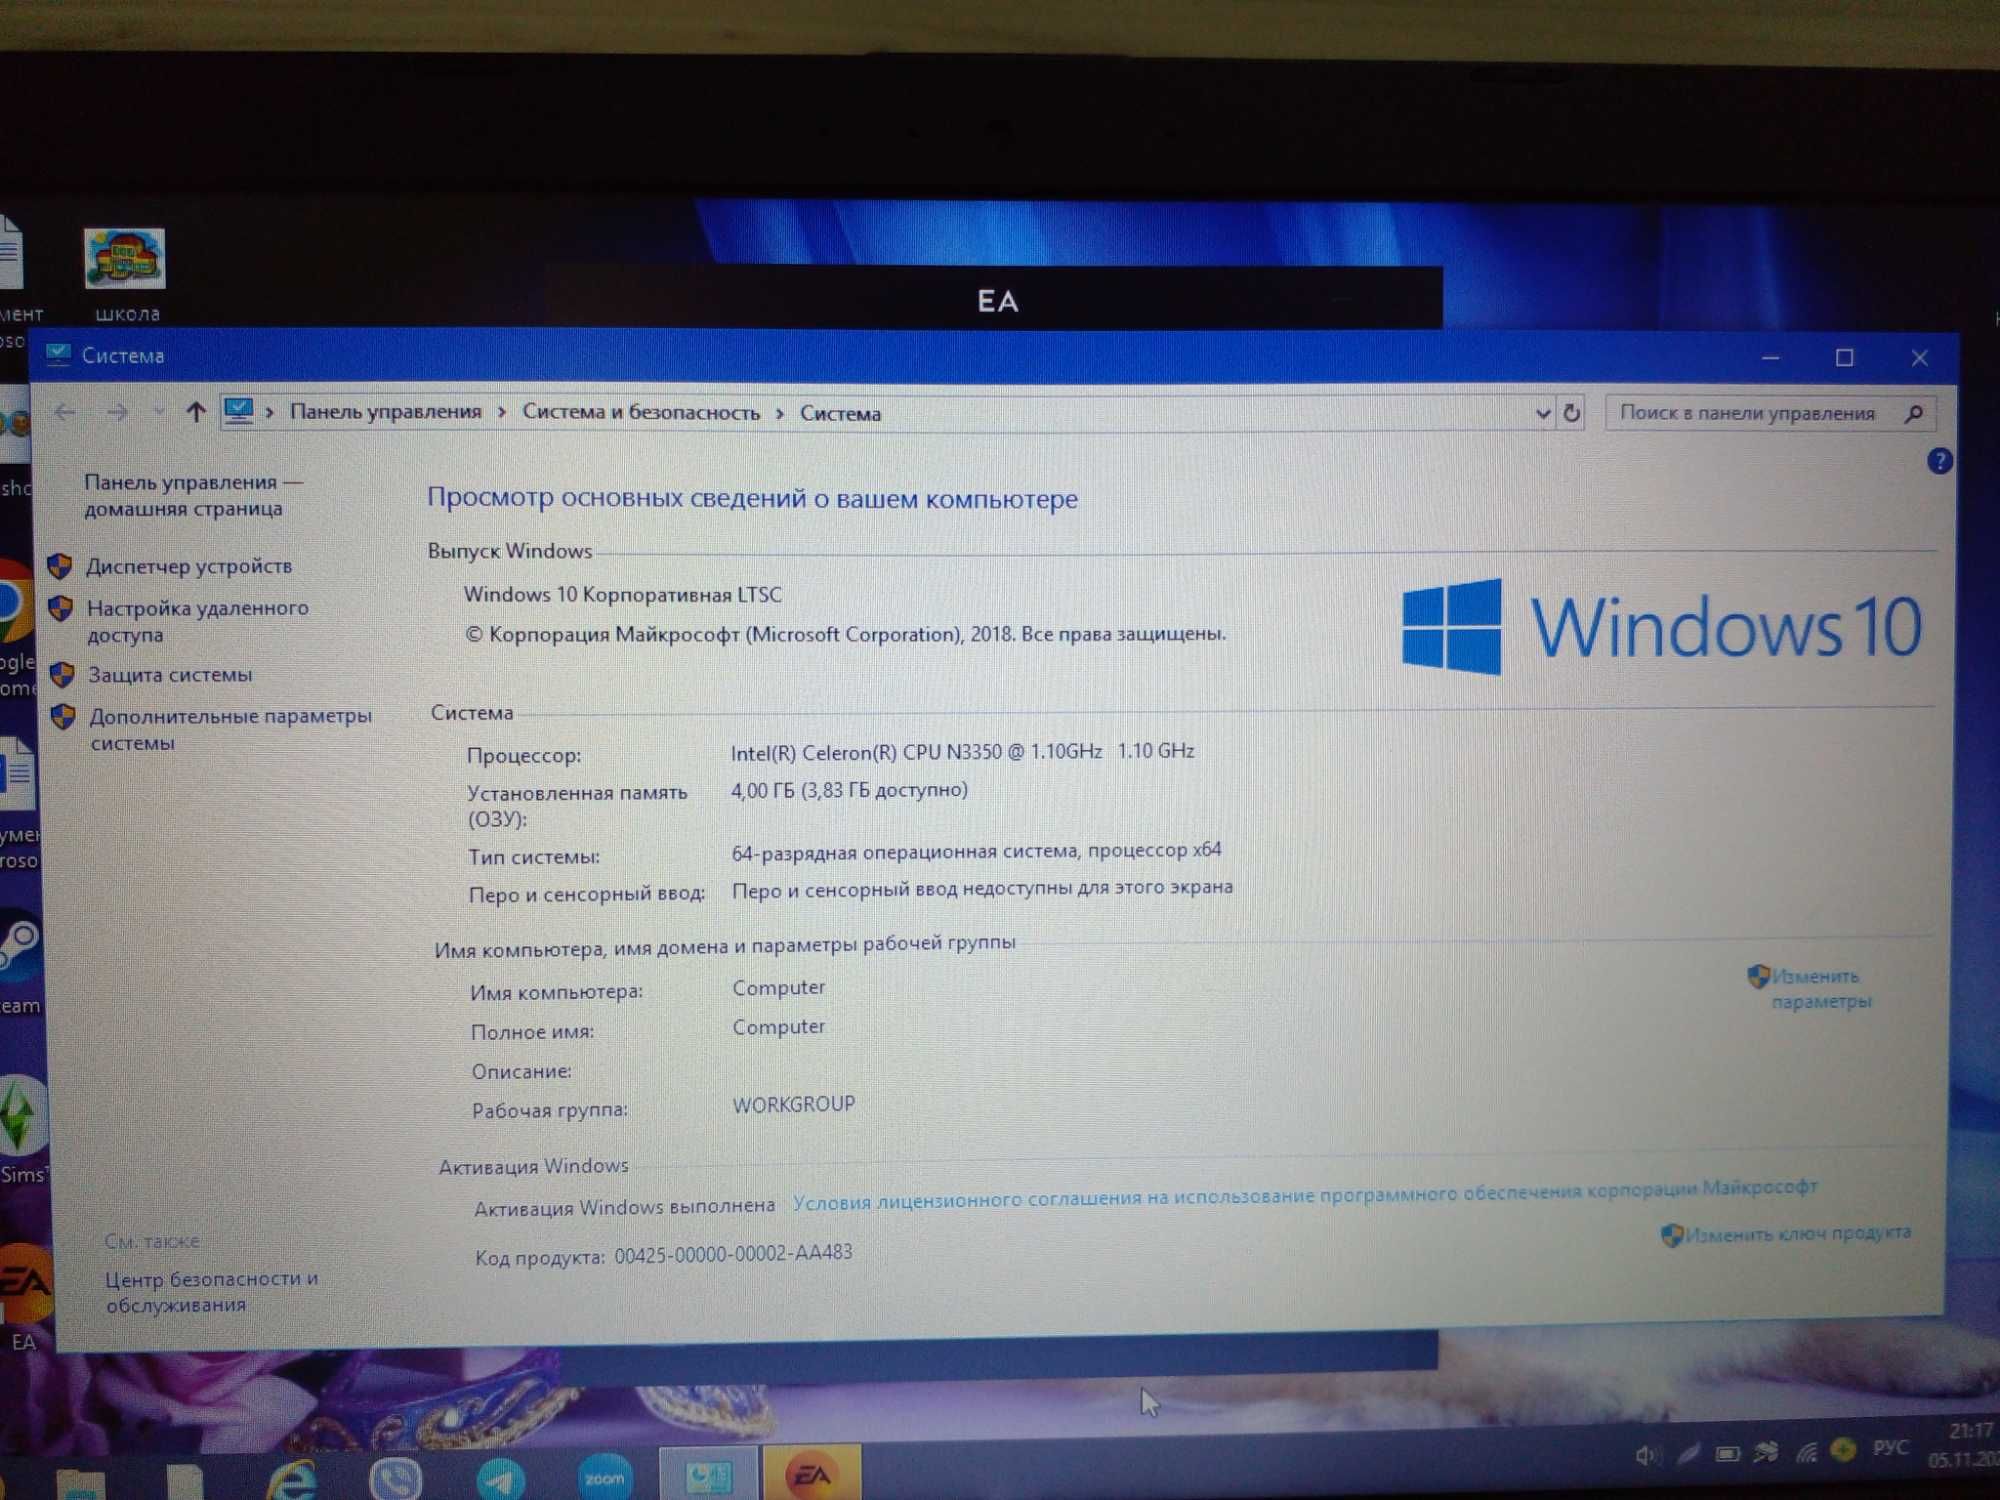Click the computer icon in the address bar
The height and width of the screenshot is (1500, 2000).
click(239, 411)
